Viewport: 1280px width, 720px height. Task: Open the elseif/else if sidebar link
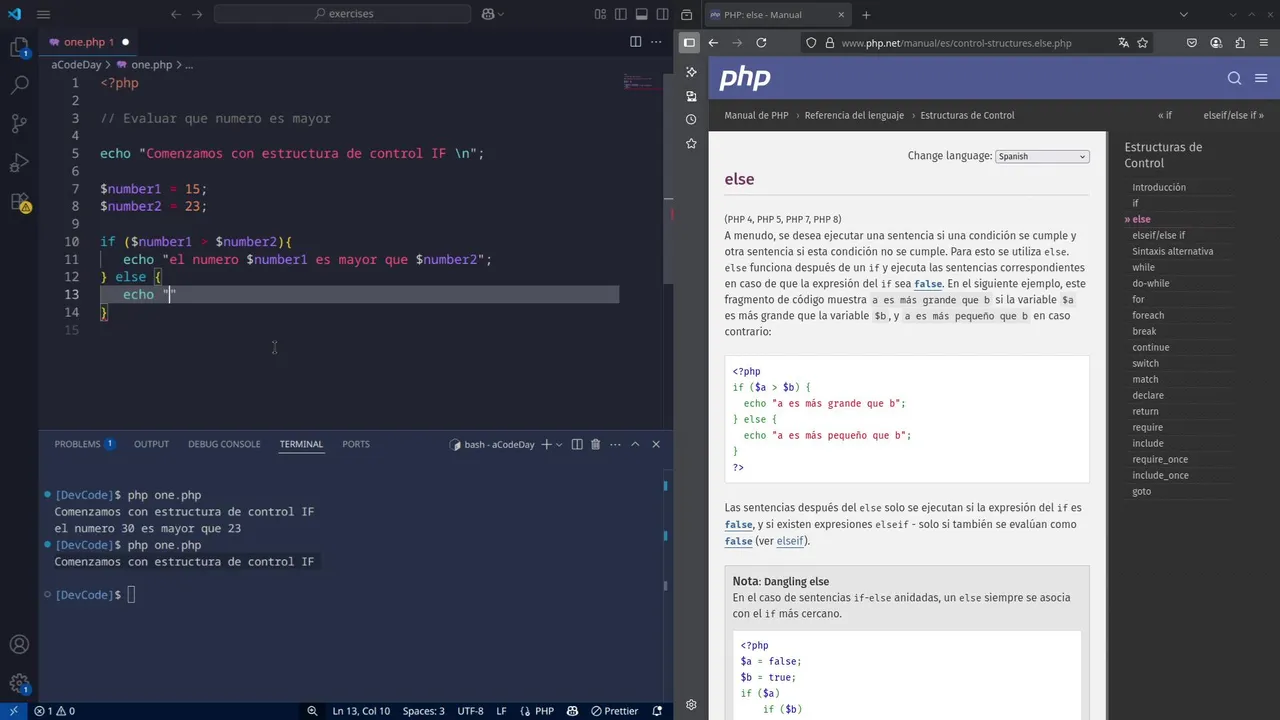pyautogui.click(x=1158, y=235)
